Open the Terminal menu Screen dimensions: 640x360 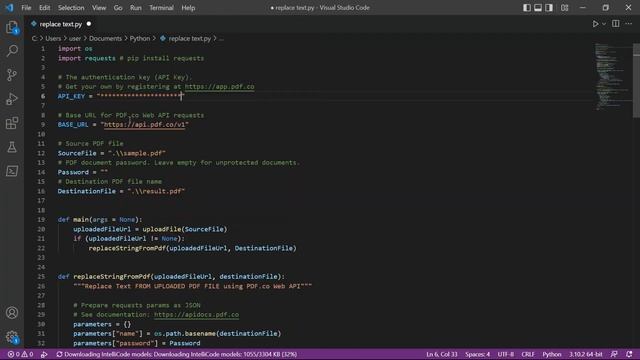[x=161, y=8]
